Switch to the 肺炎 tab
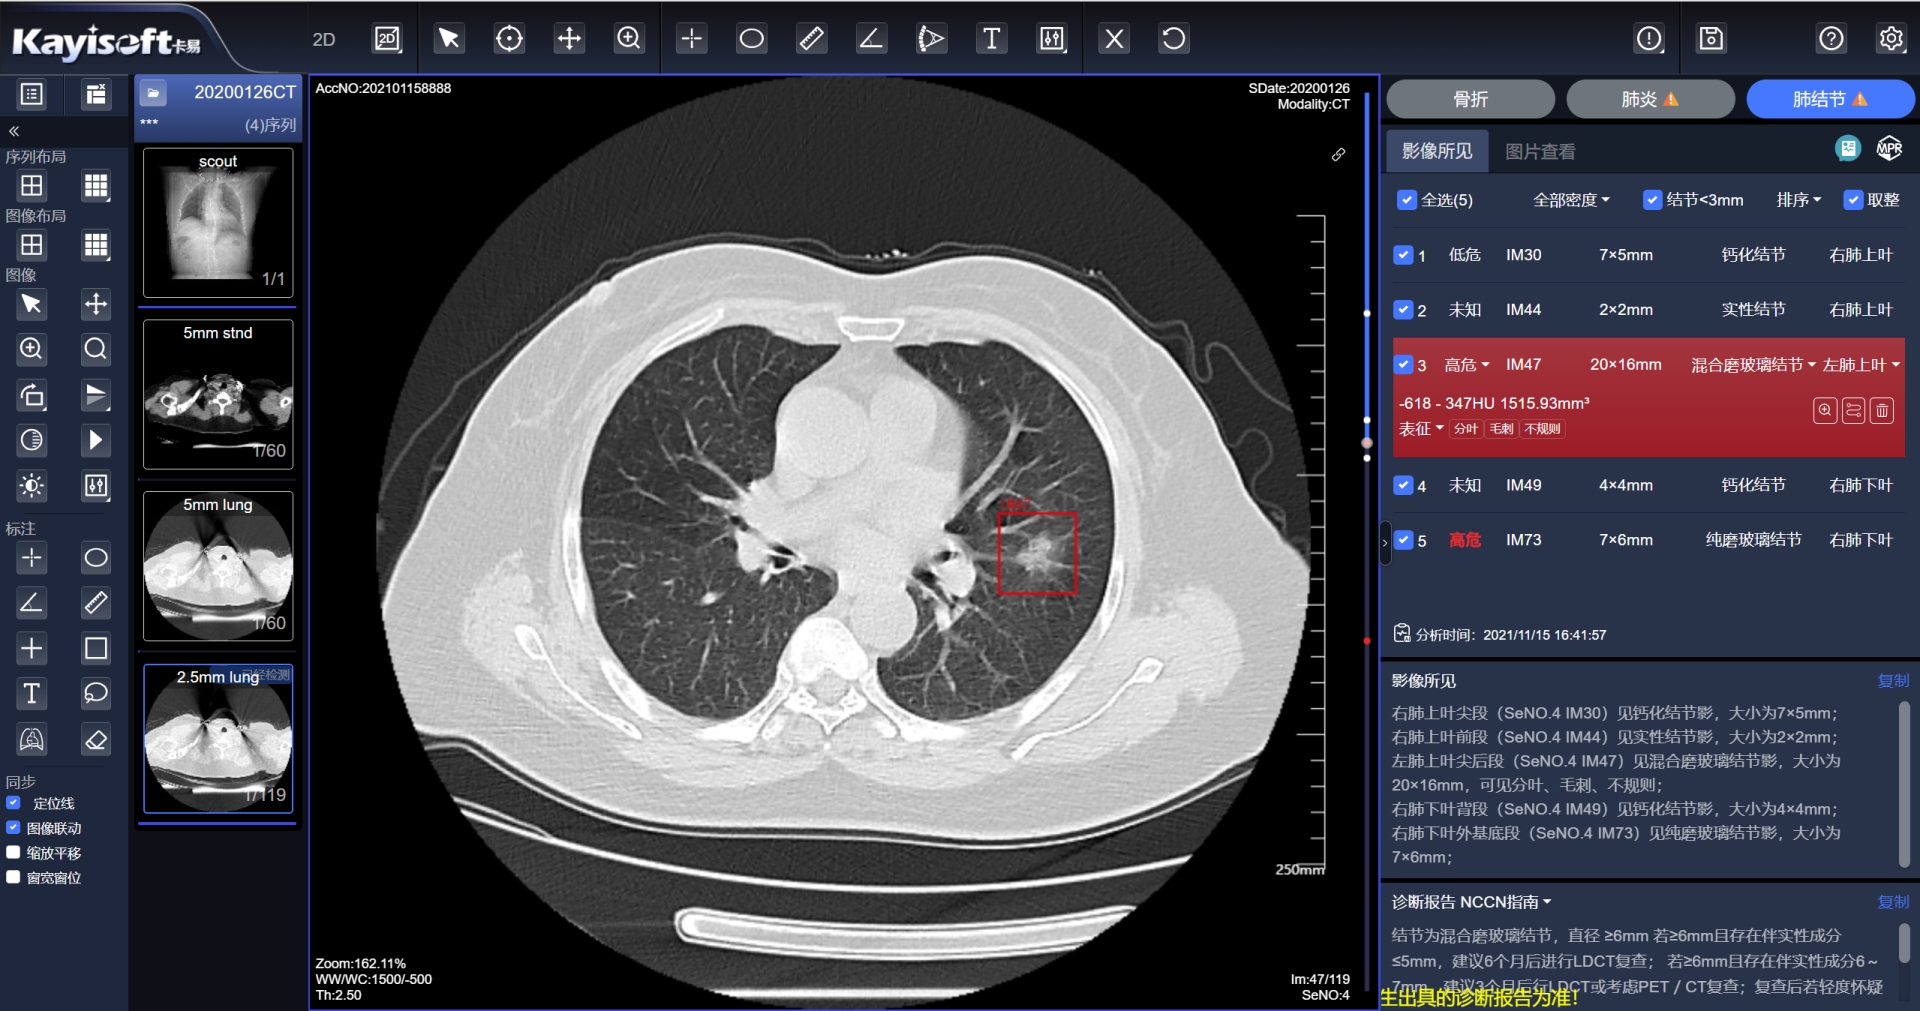 [x=1649, y=99]
